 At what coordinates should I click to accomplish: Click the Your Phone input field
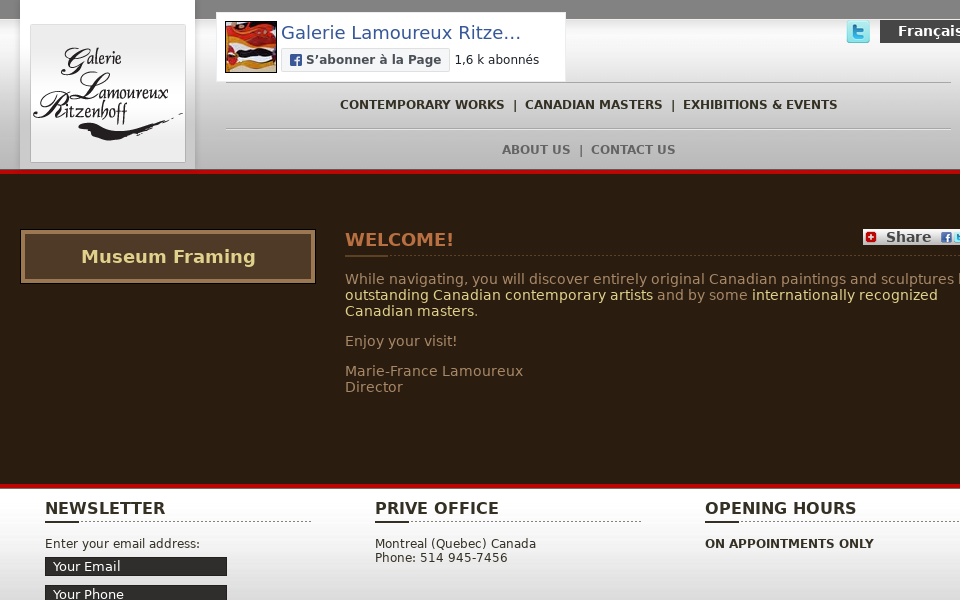click(x=135, y=594)
